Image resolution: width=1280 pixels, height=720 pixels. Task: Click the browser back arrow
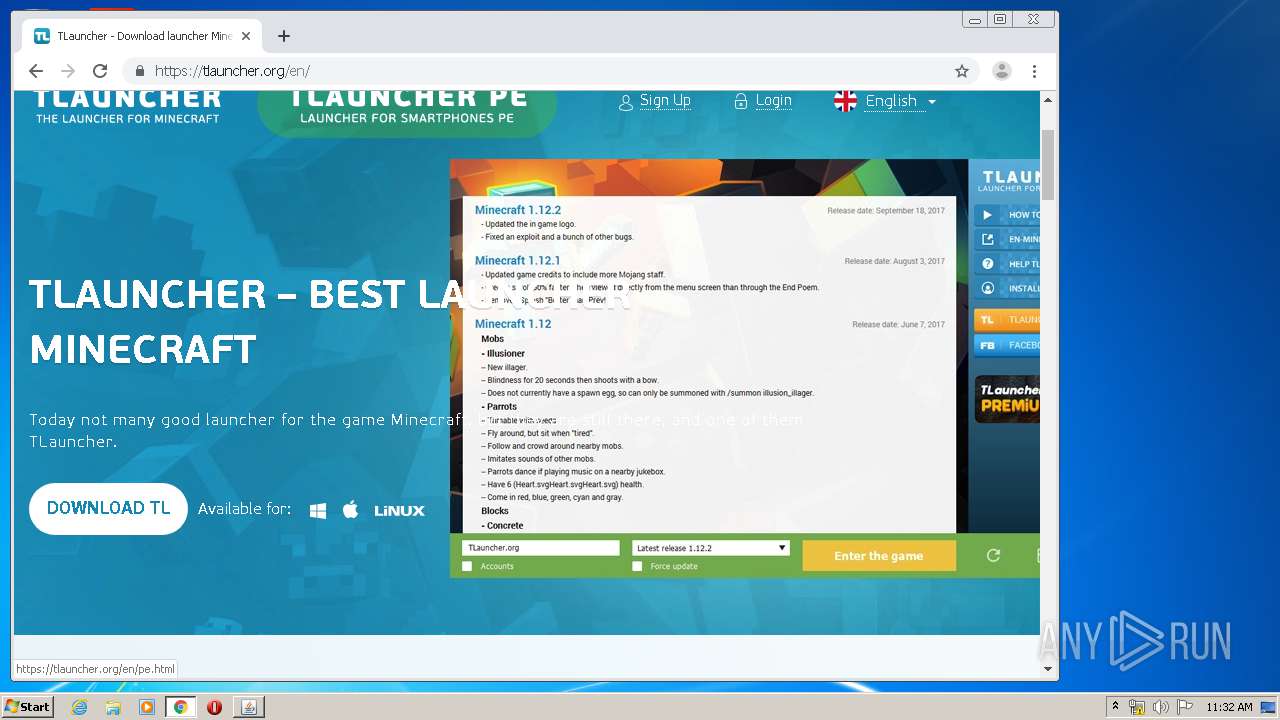36,71
